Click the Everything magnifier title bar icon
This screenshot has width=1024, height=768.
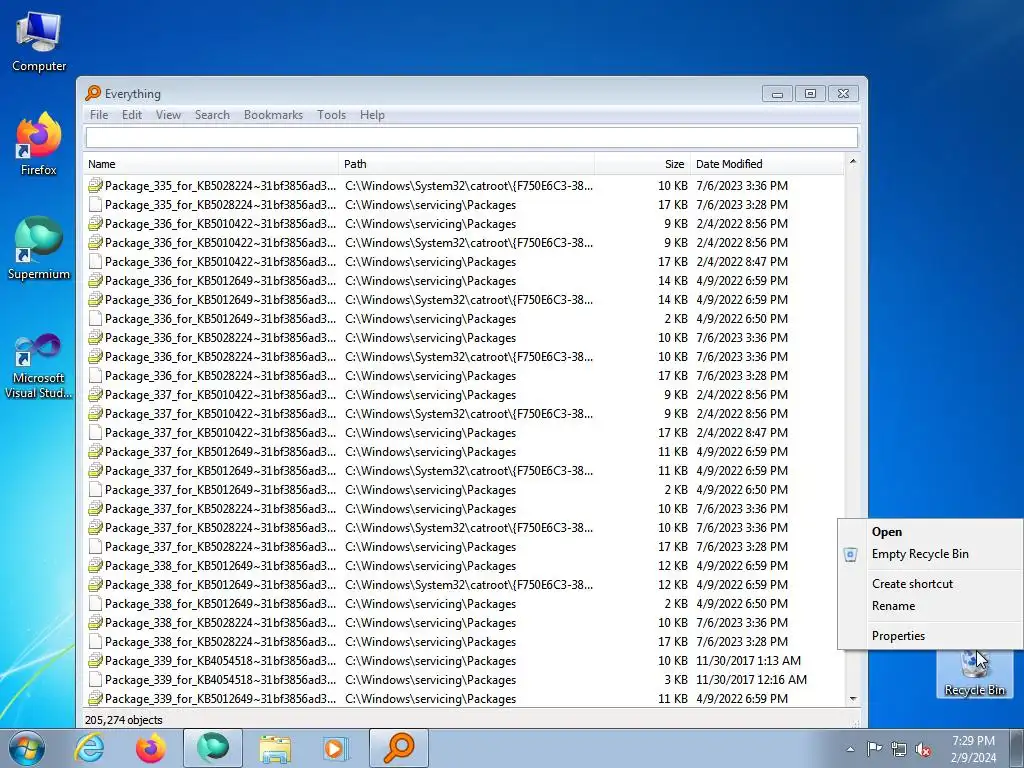point(93,93)
